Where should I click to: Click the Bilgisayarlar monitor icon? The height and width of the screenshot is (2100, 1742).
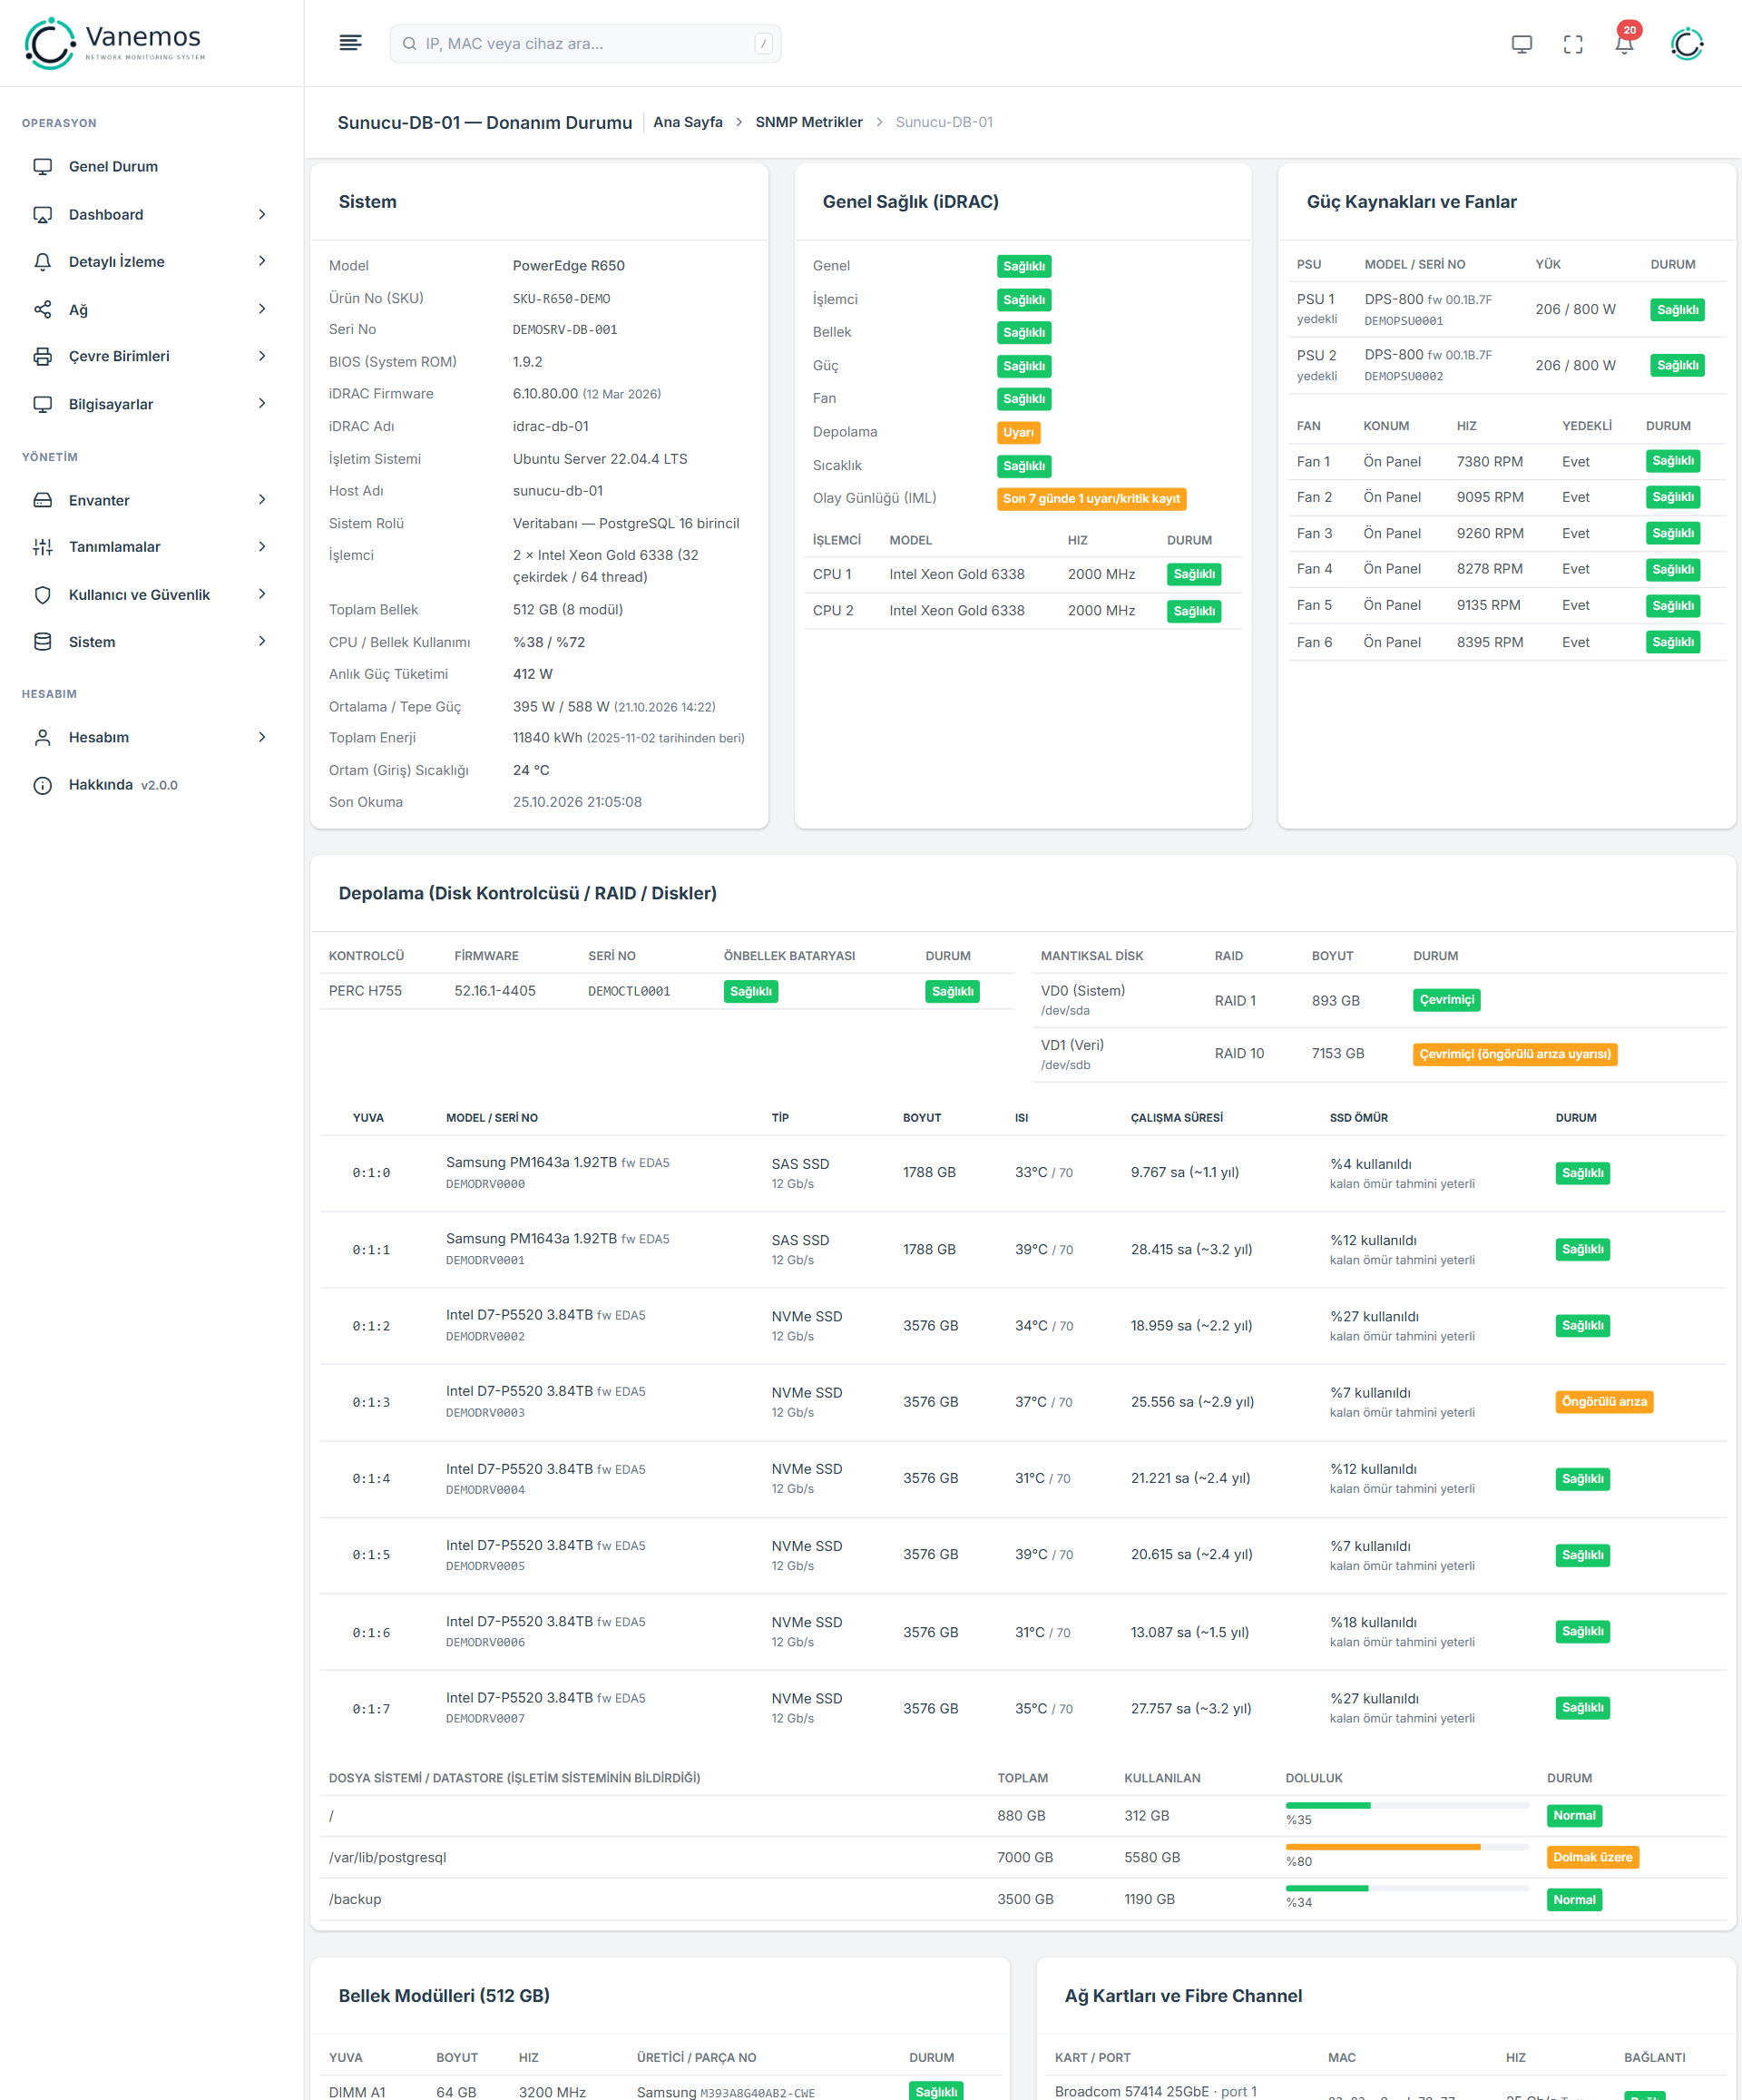click(43, 405)
